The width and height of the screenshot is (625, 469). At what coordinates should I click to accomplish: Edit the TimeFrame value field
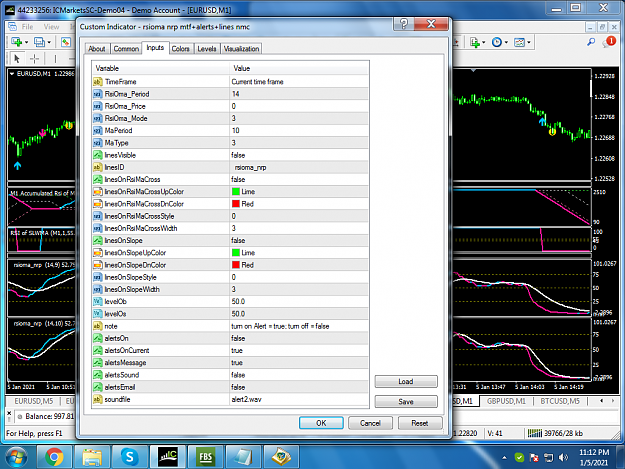pos(299,82)
